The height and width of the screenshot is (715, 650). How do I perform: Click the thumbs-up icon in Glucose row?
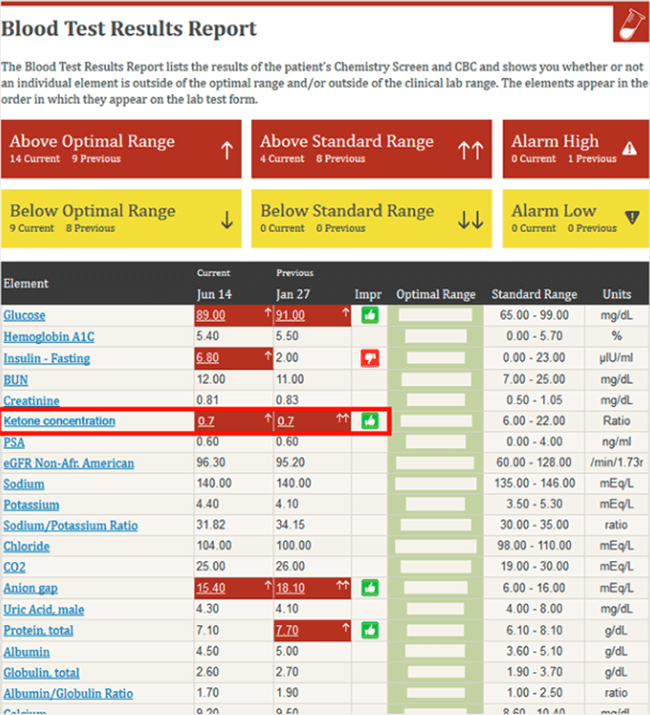[370, 315]
